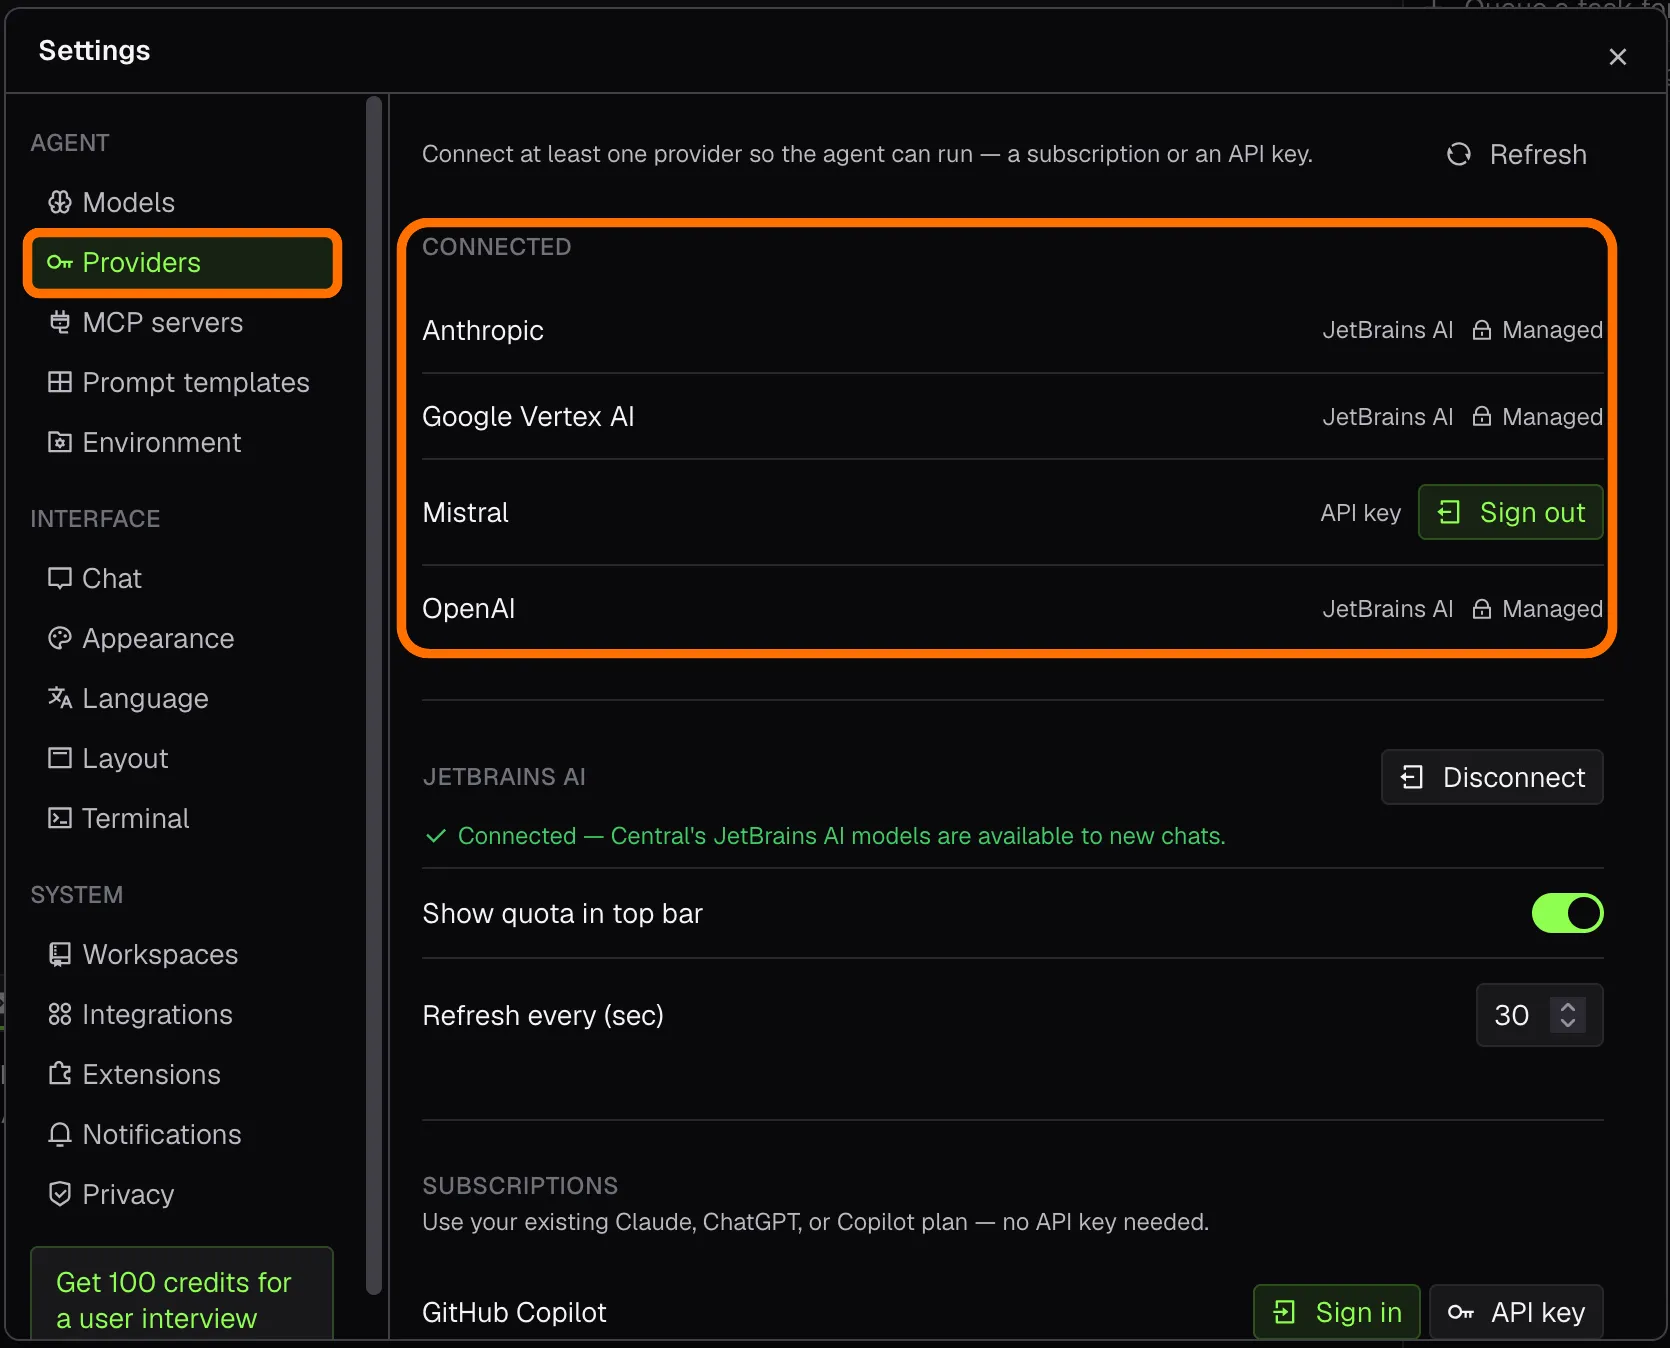Use an API key for GitHub Copilot

tap(1516, 1312)
